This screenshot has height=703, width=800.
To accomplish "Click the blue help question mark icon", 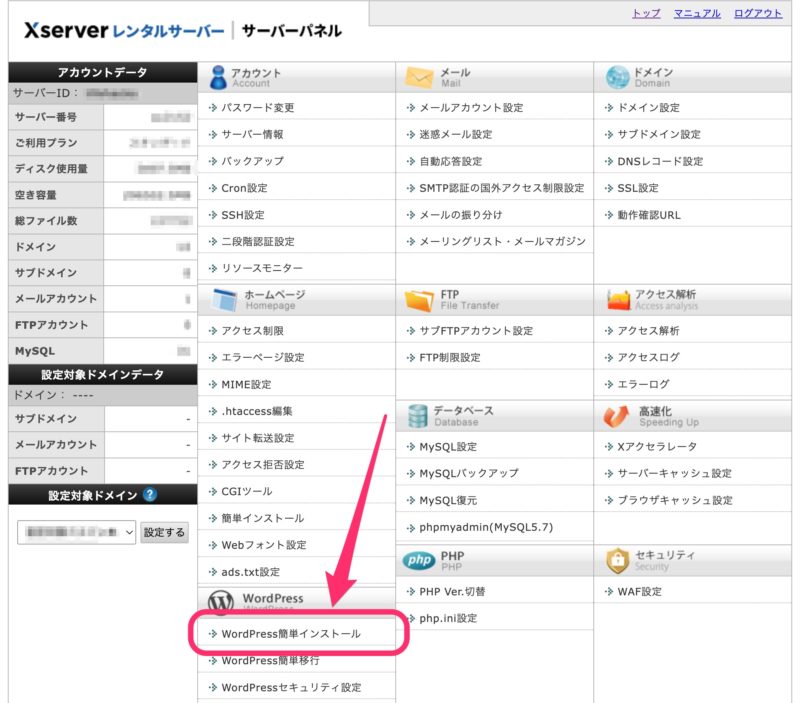I will pos(149,494).
